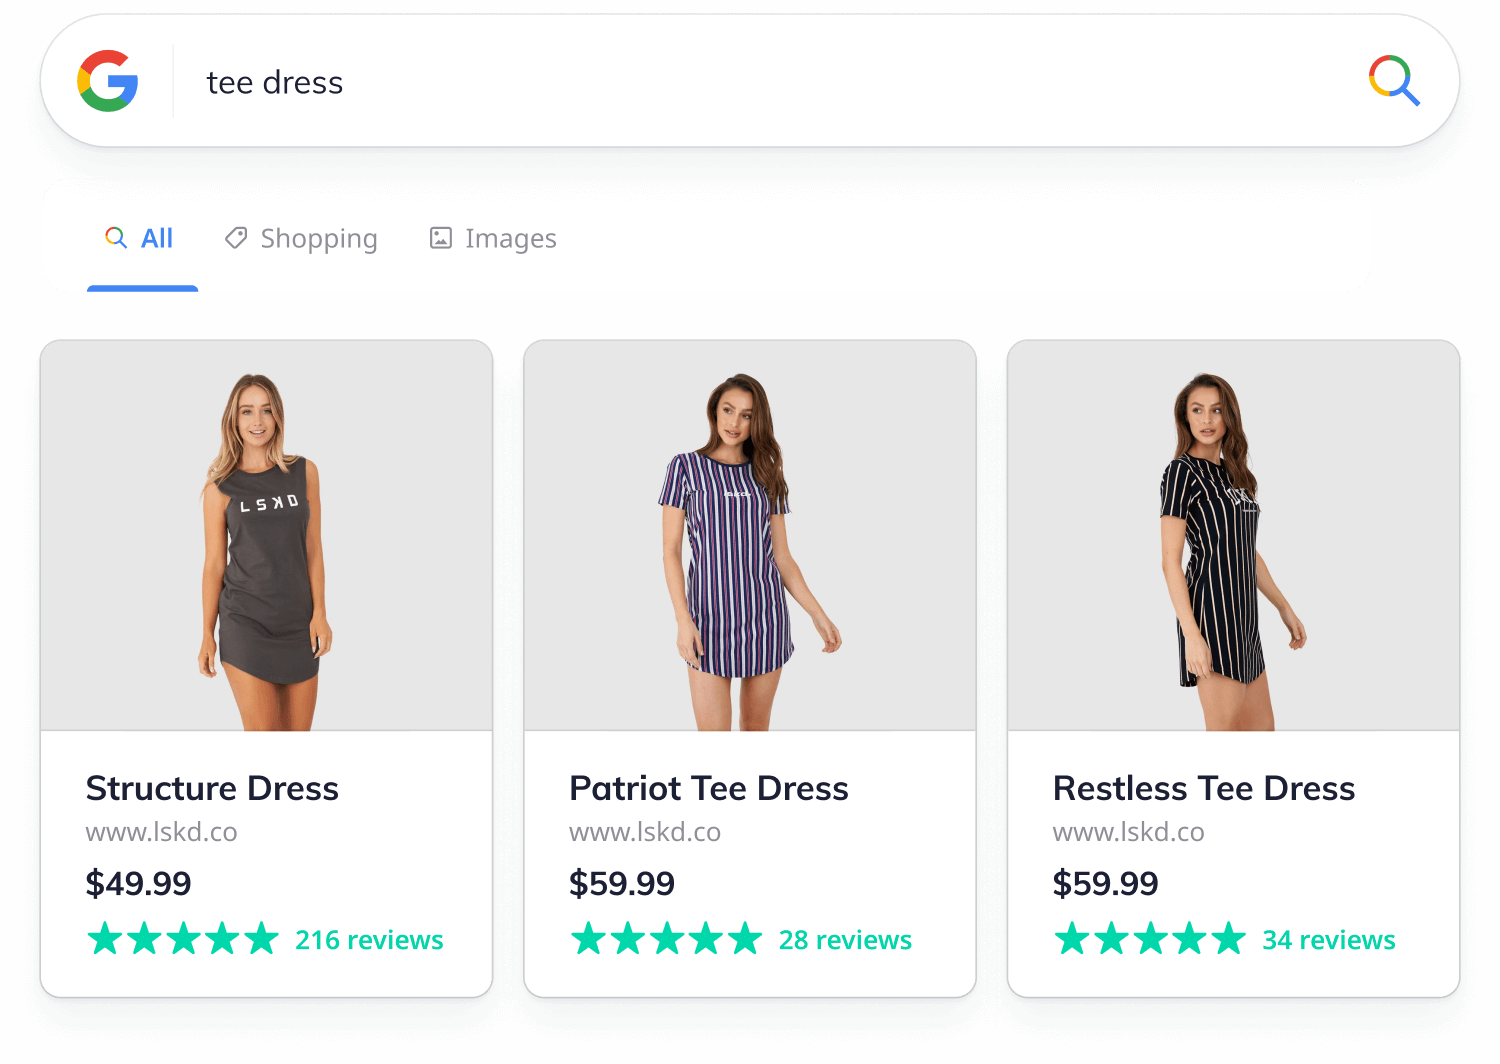This screenshot has height=1064, width=1500.
Task: Click the star rating on Patriot Tee Dress
Action: [667, 939]
